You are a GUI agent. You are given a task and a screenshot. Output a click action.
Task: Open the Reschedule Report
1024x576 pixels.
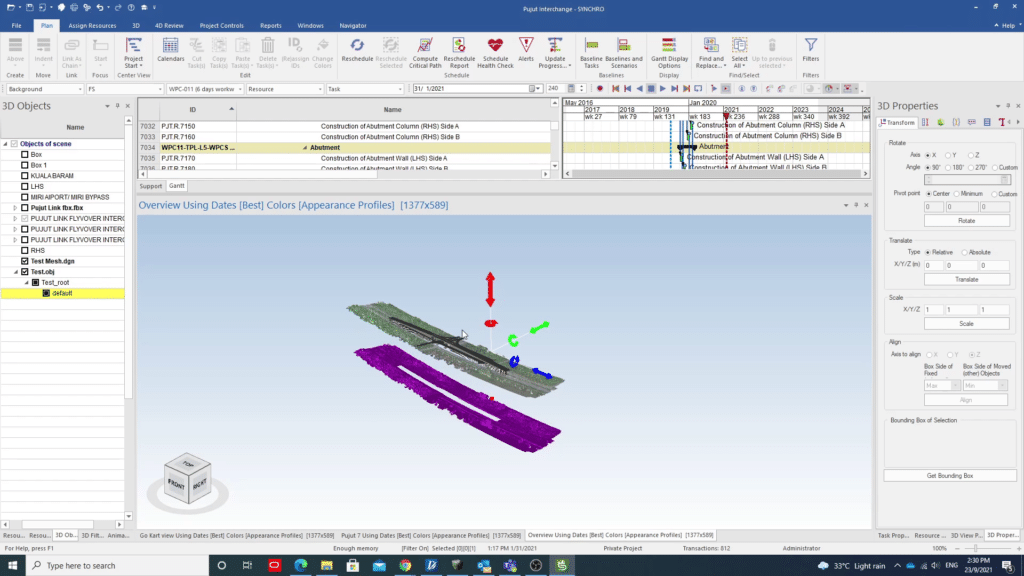459,52
